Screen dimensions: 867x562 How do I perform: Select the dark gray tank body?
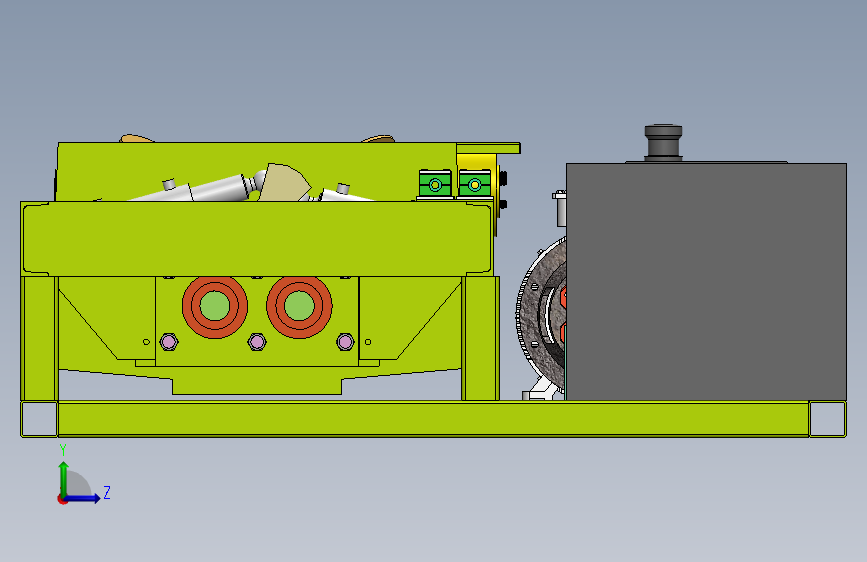(x=706, y=282)
